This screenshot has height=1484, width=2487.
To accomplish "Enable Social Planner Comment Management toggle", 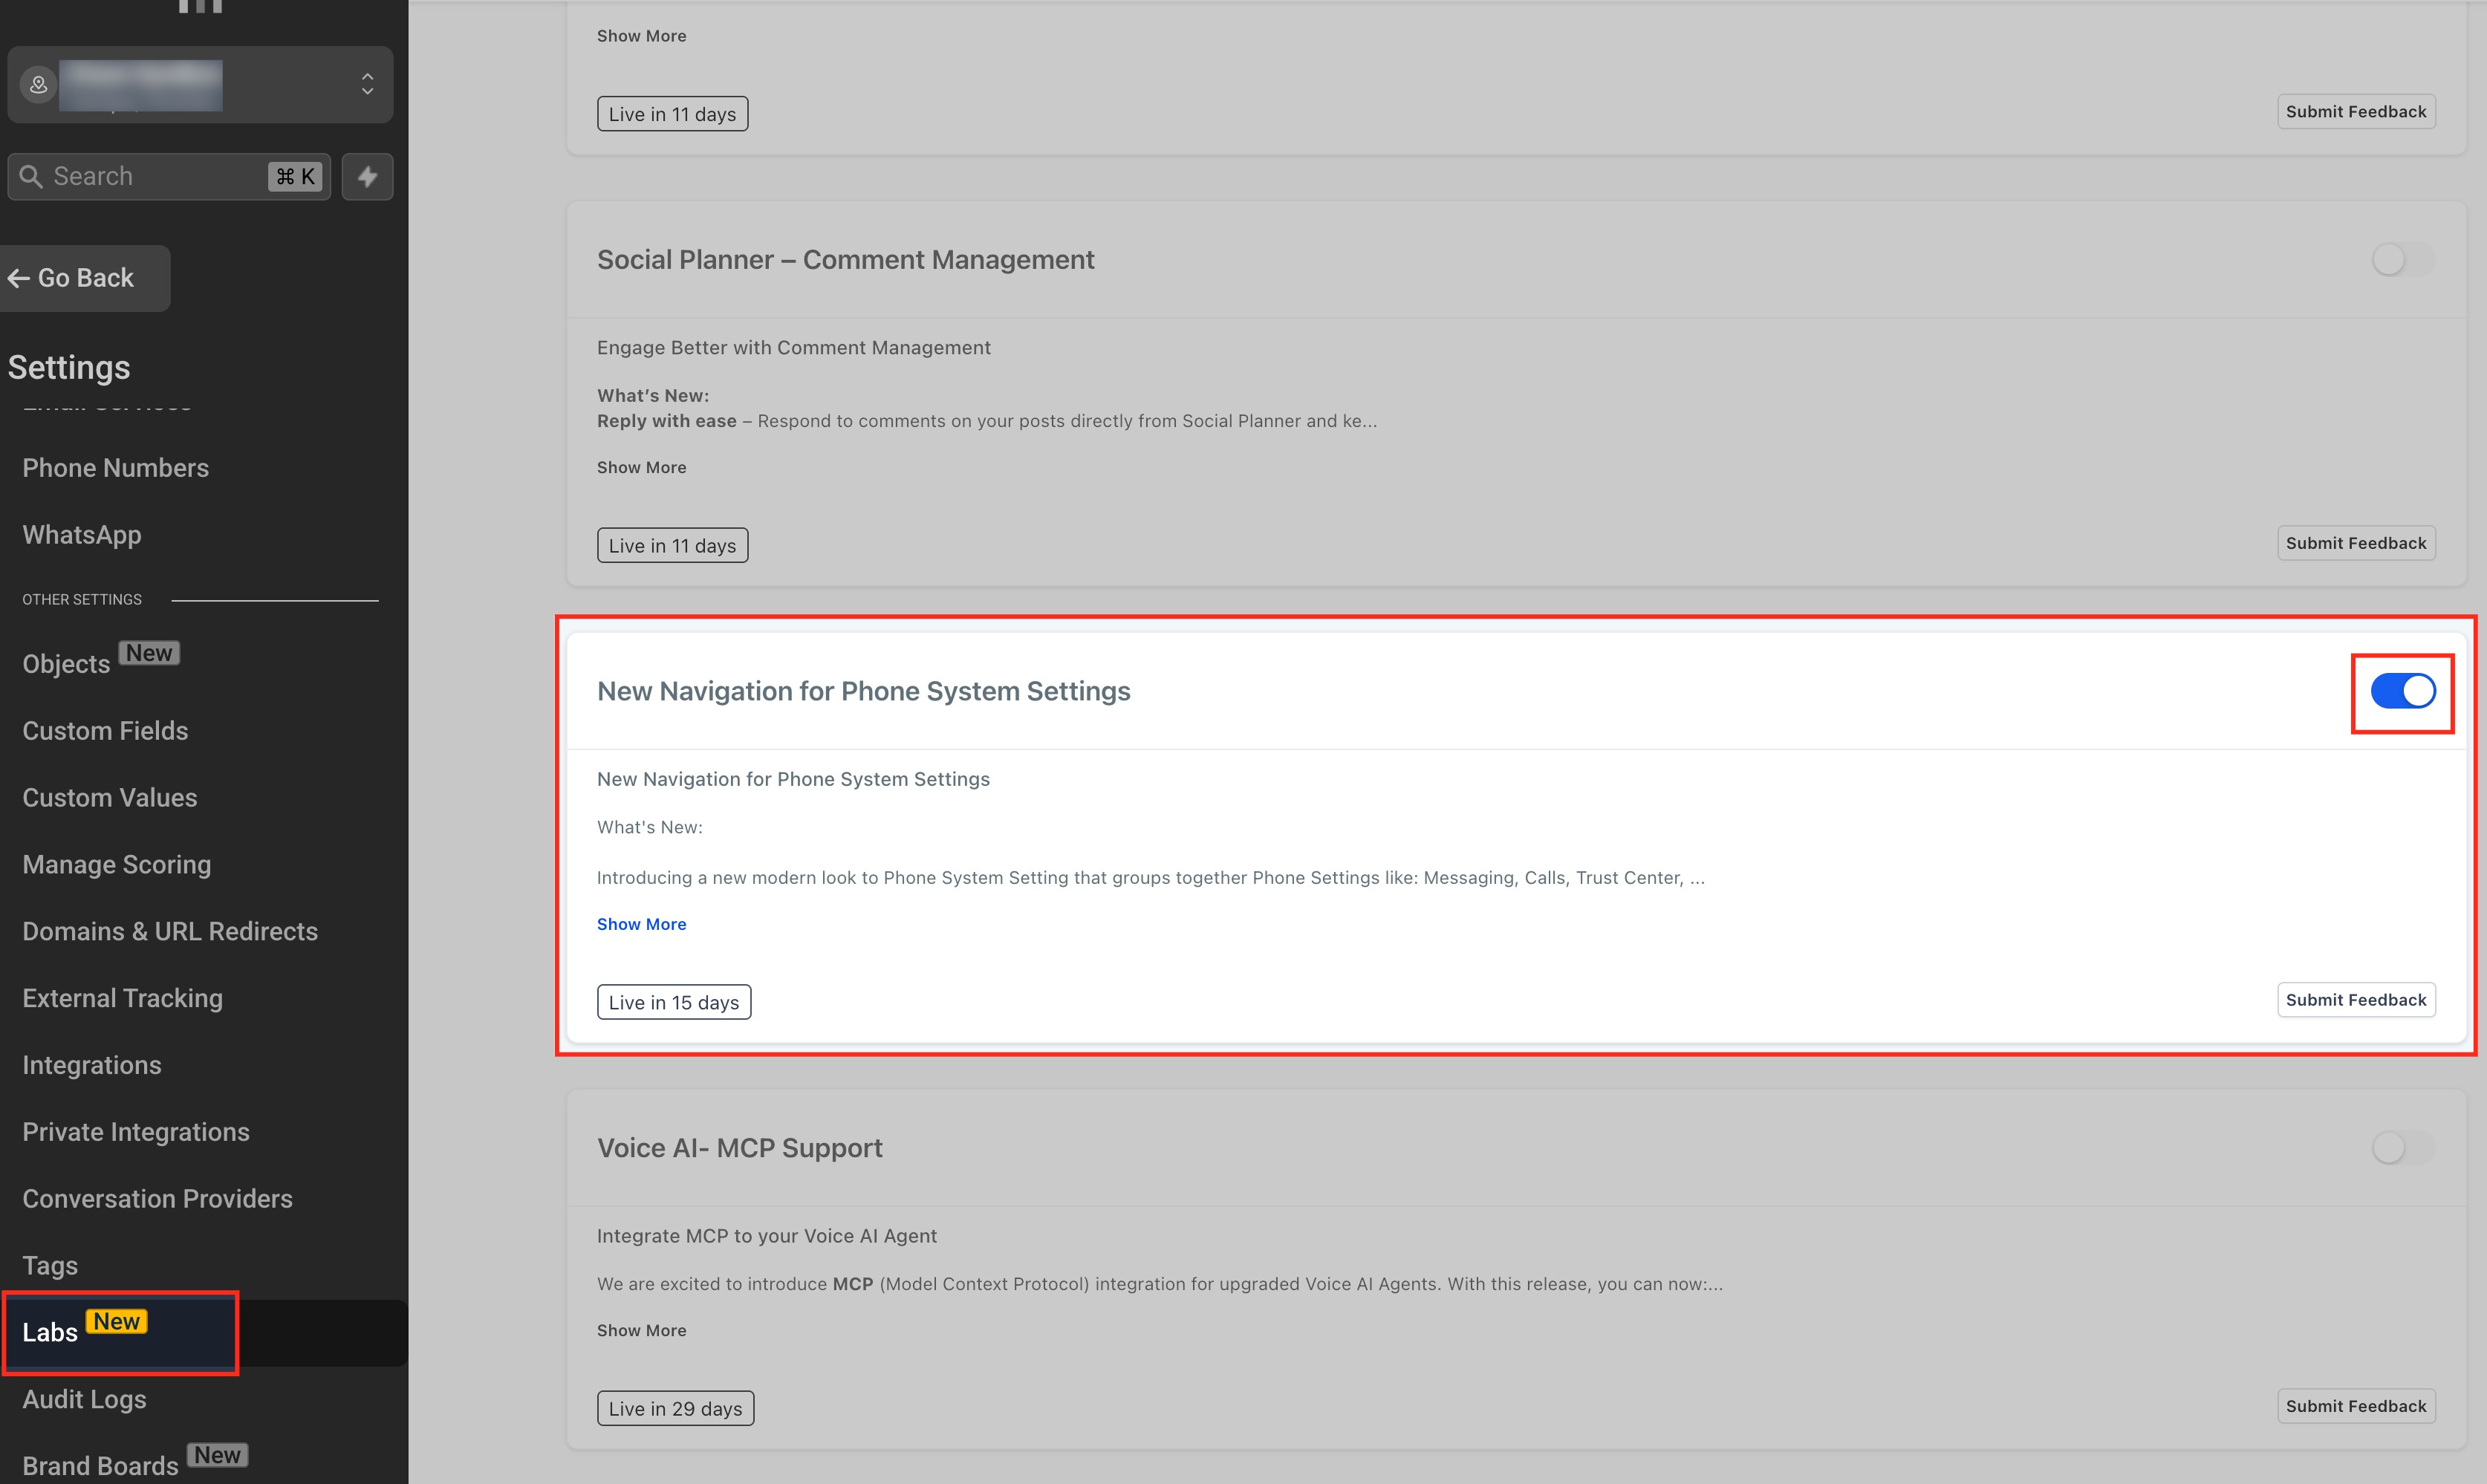I will 2402,260.
